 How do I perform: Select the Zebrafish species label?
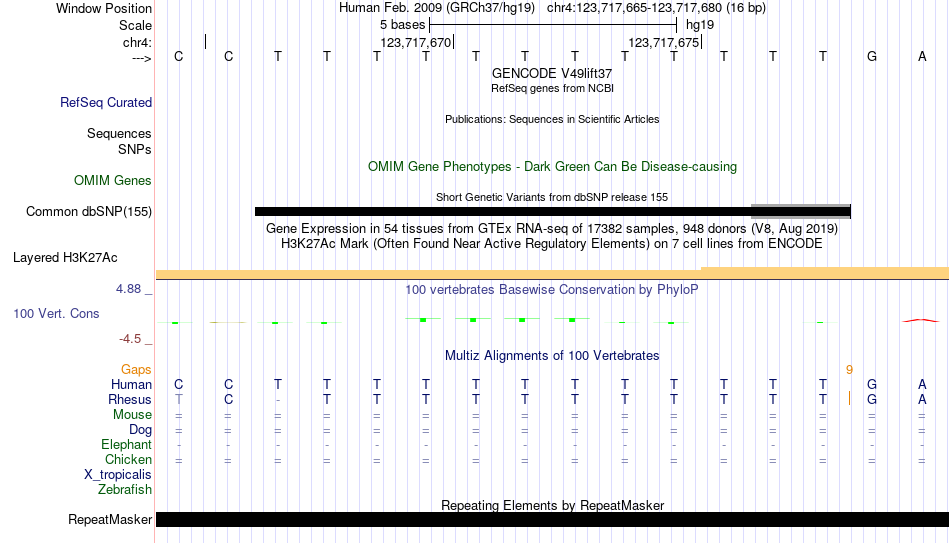coord(125,490)
